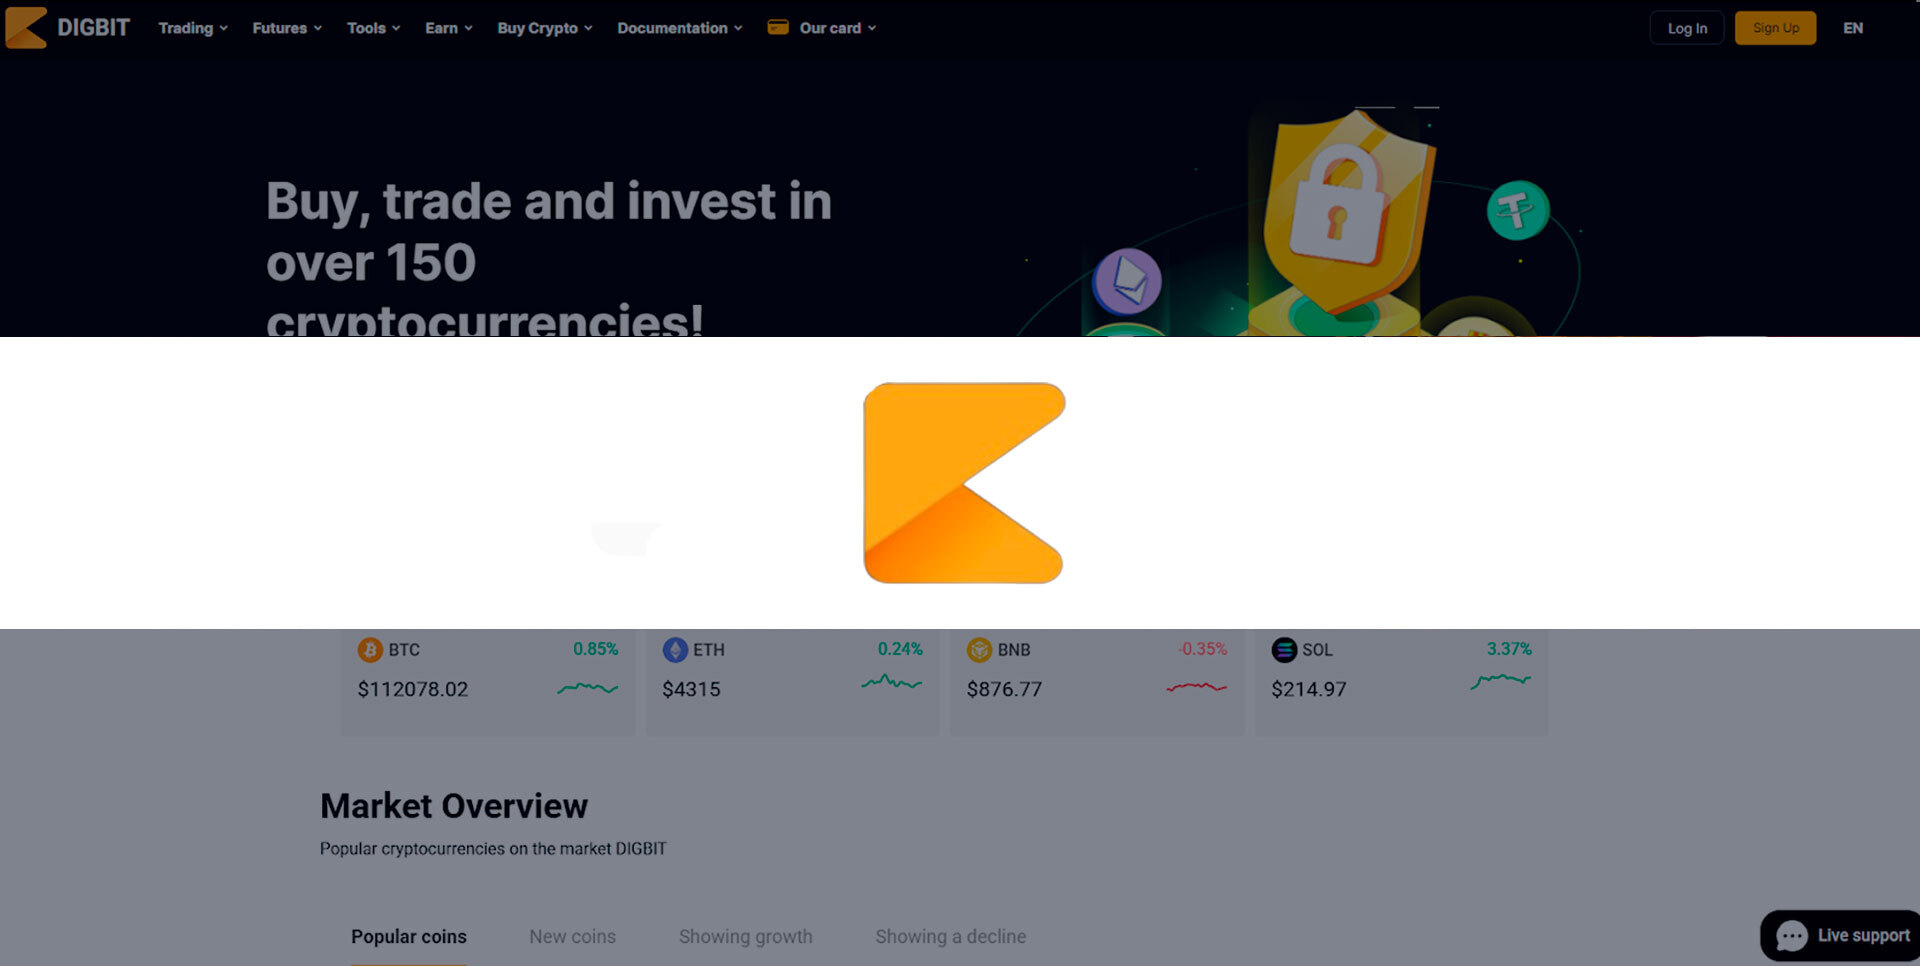The width and height of the screenshot is (1920, 966).
Task: Expand the Buy Crypto dropdown
Action: 537,28
